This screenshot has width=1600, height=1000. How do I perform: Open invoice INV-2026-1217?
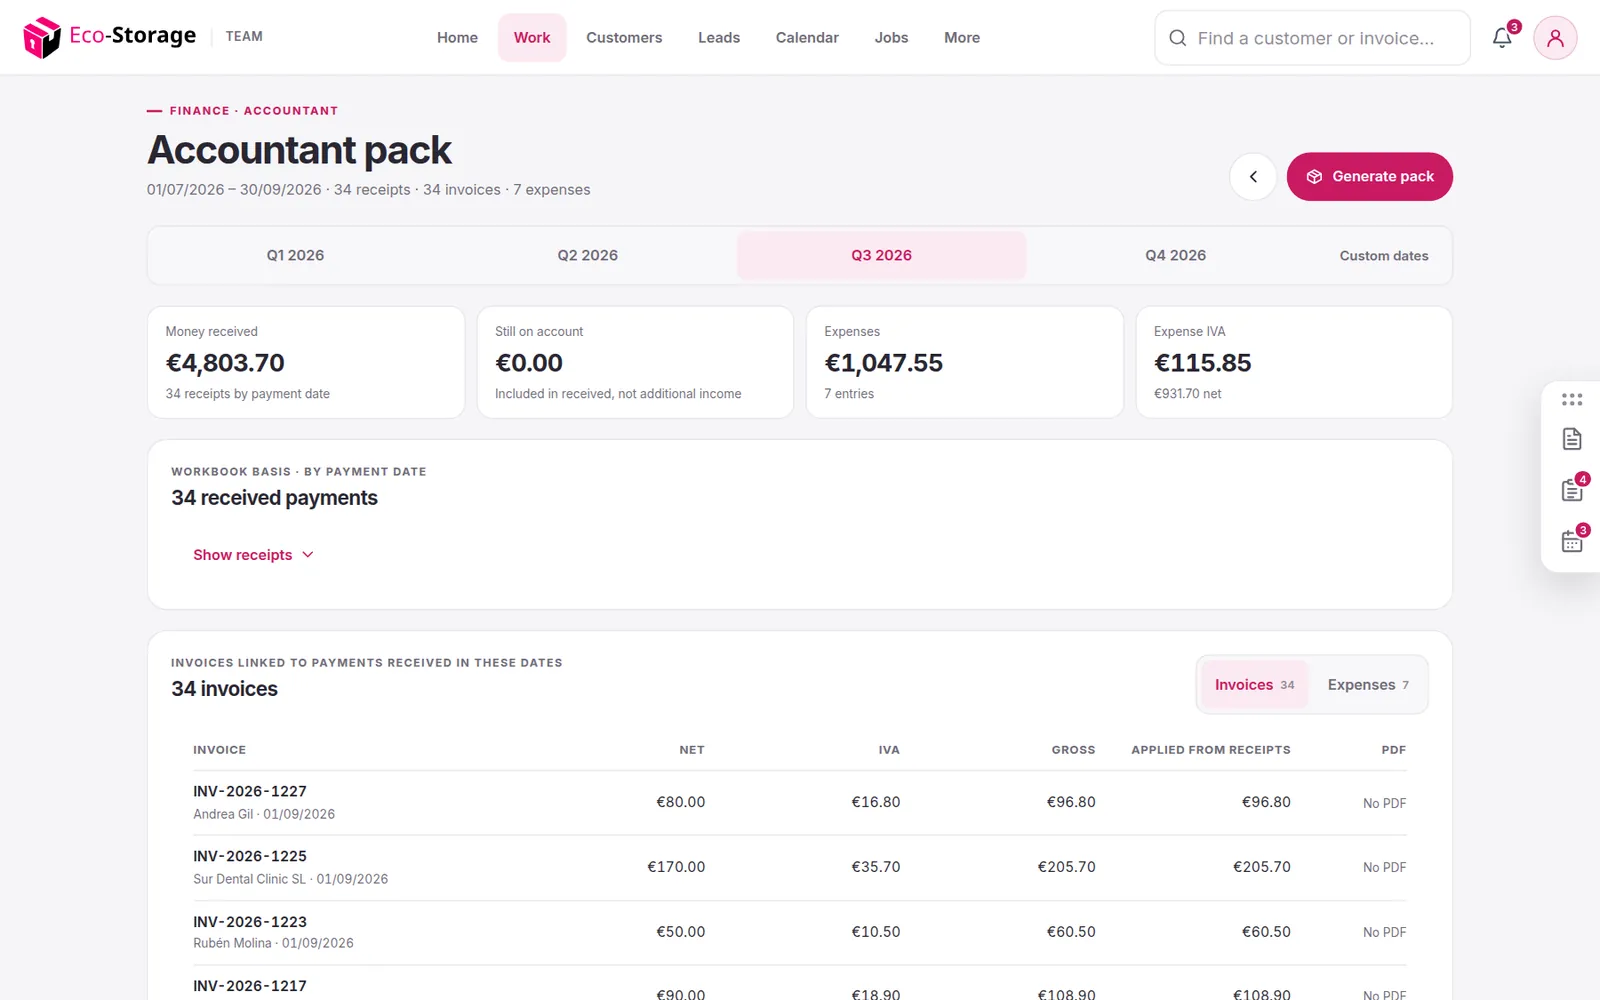[250, 986]
